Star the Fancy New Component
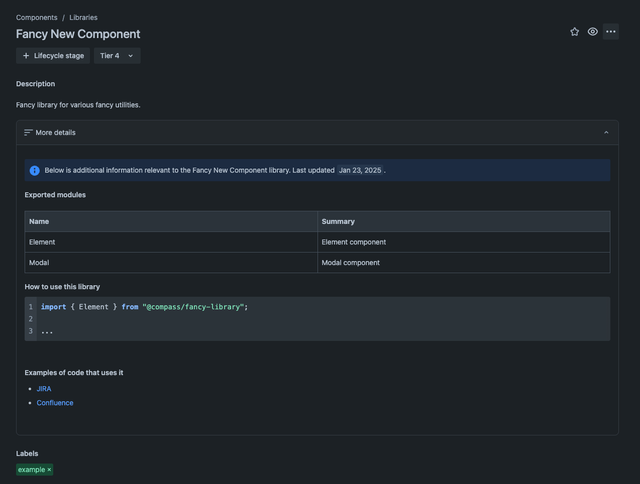Image resolution: width=640 pixels, height=484 pixels. (x=574, y=32)
